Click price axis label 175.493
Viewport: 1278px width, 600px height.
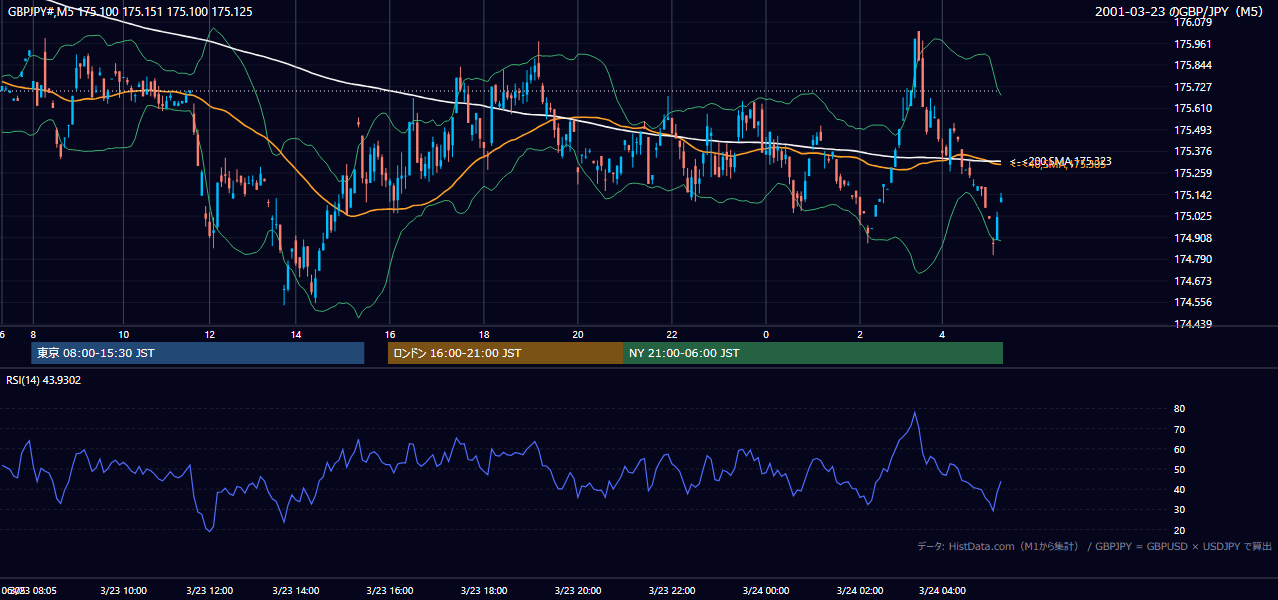coord(1193,130)
